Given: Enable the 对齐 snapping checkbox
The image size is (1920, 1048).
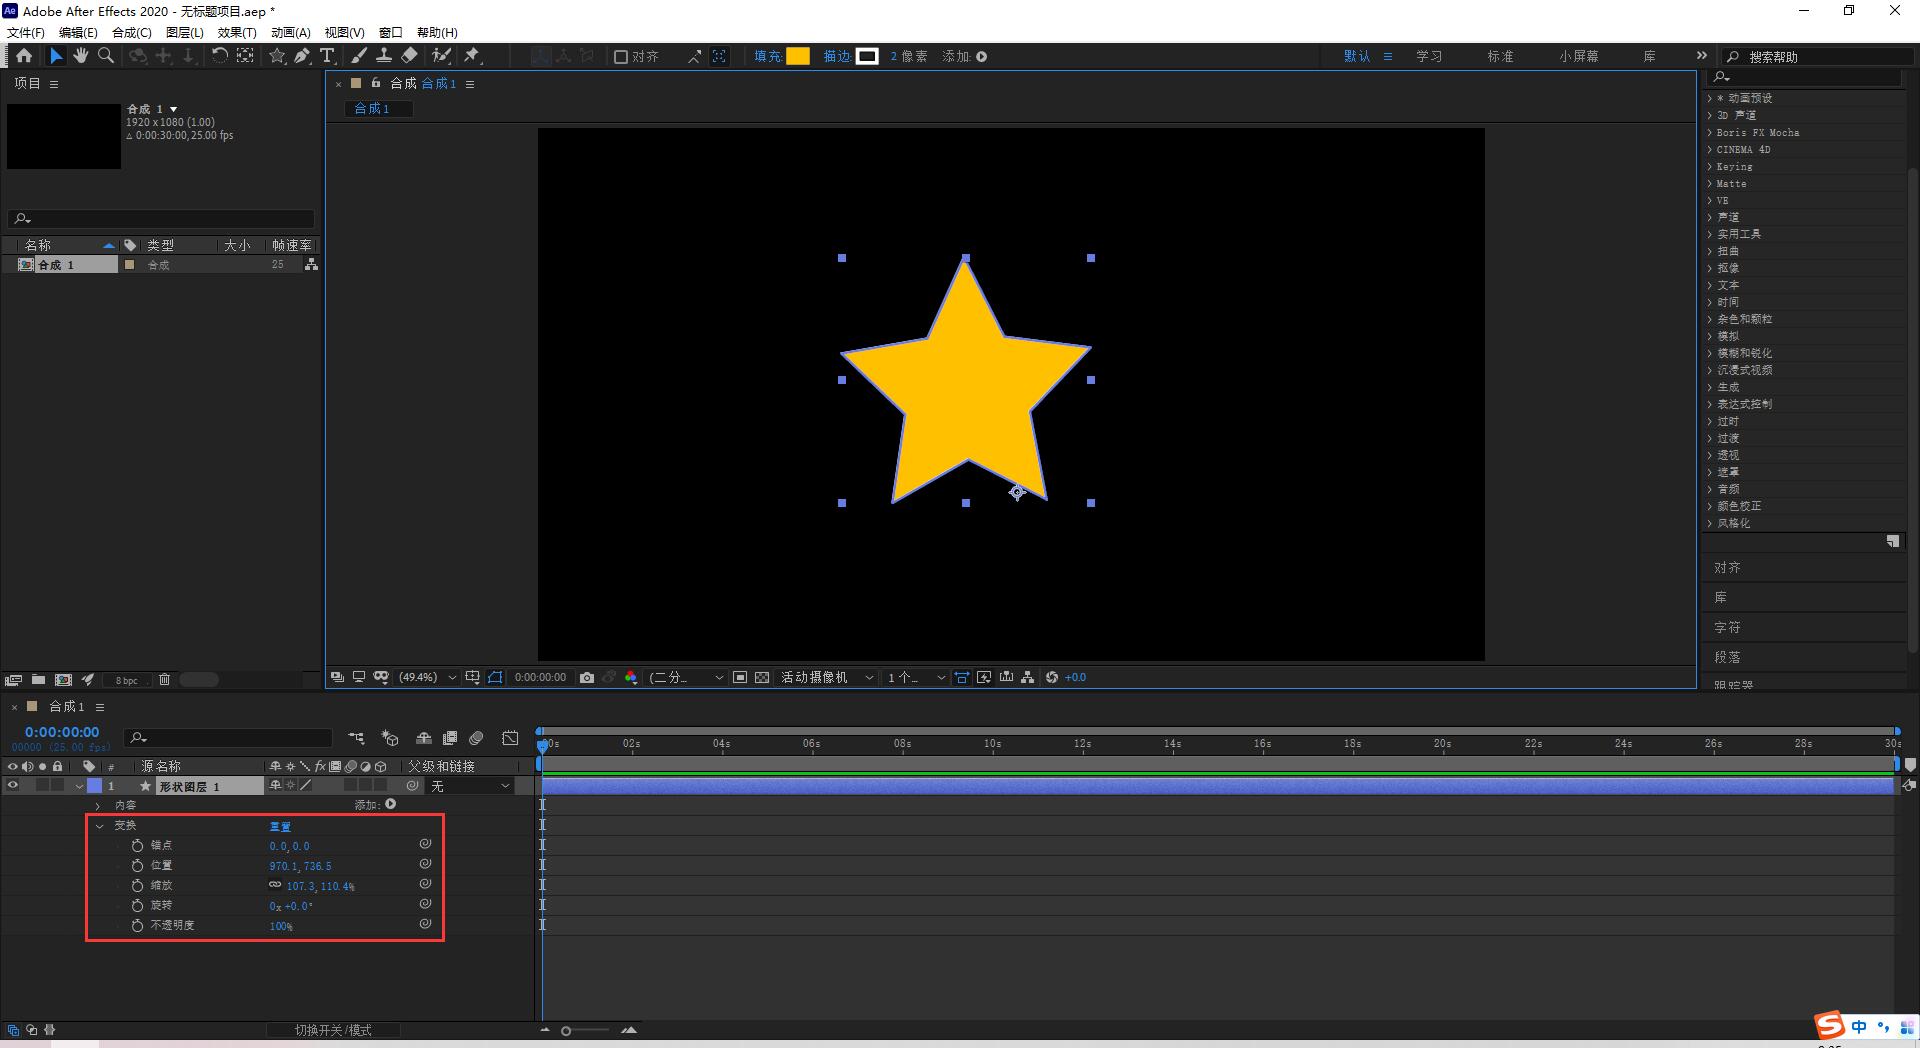Looking at the screenshot, I should tap(621, 57).
